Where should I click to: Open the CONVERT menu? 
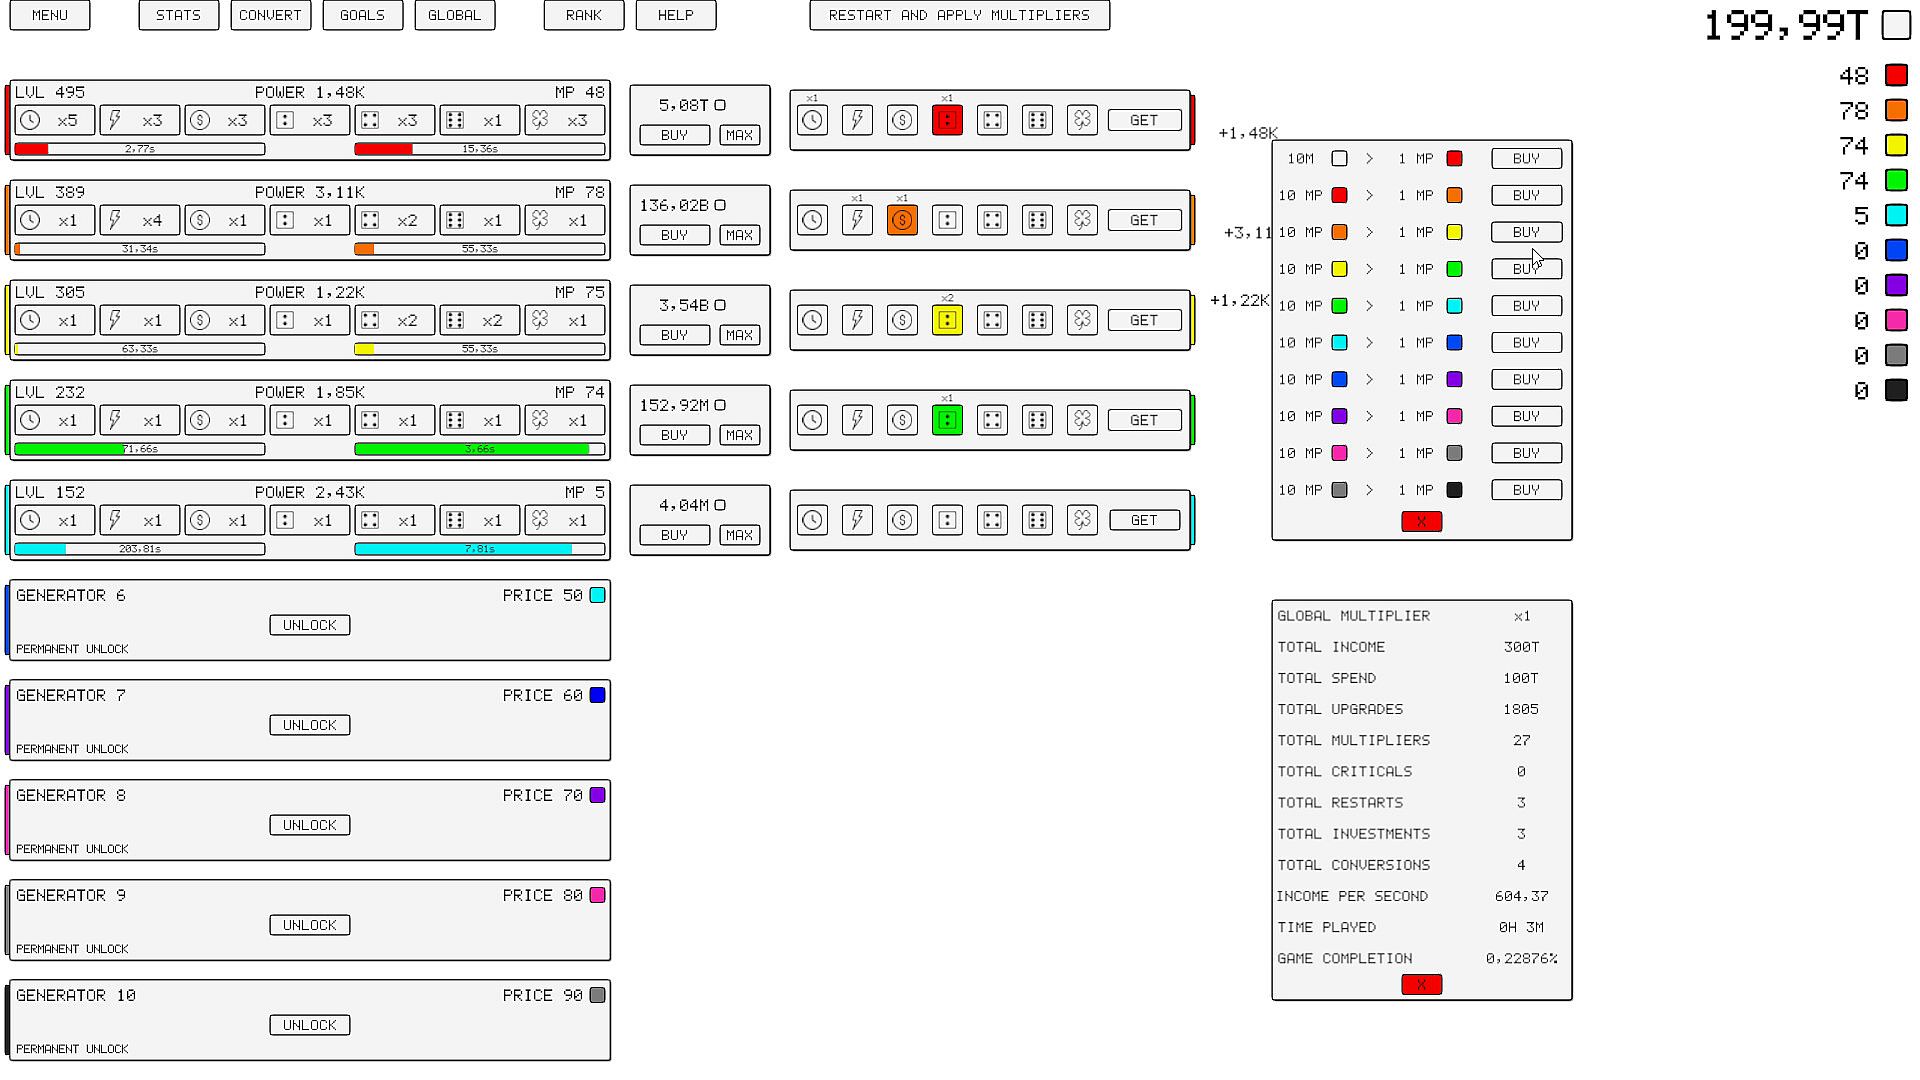(x=270, y=15)
